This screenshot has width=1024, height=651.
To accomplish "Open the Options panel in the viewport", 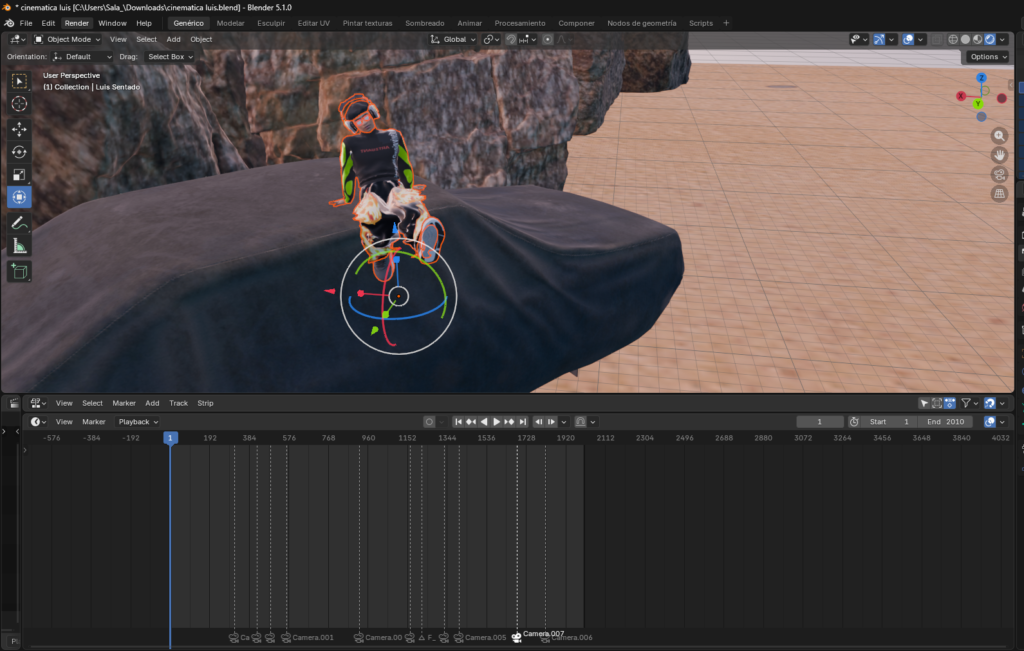I will 987,56.
